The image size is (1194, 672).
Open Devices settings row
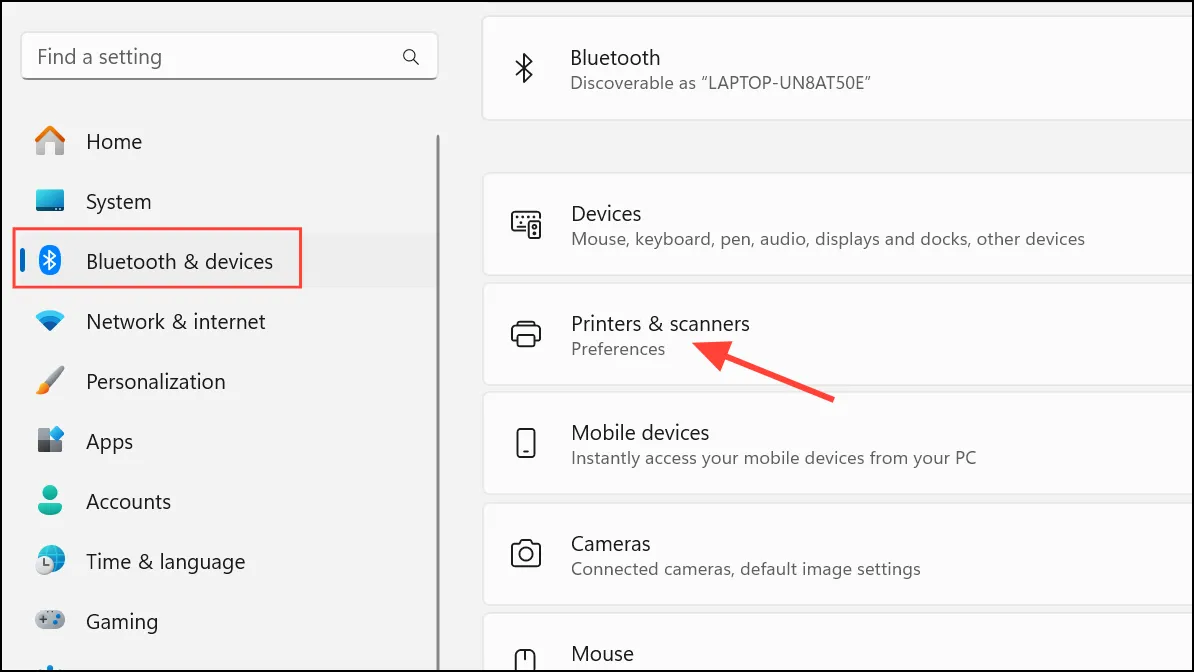pyautogui.click(x=838, y=225)
